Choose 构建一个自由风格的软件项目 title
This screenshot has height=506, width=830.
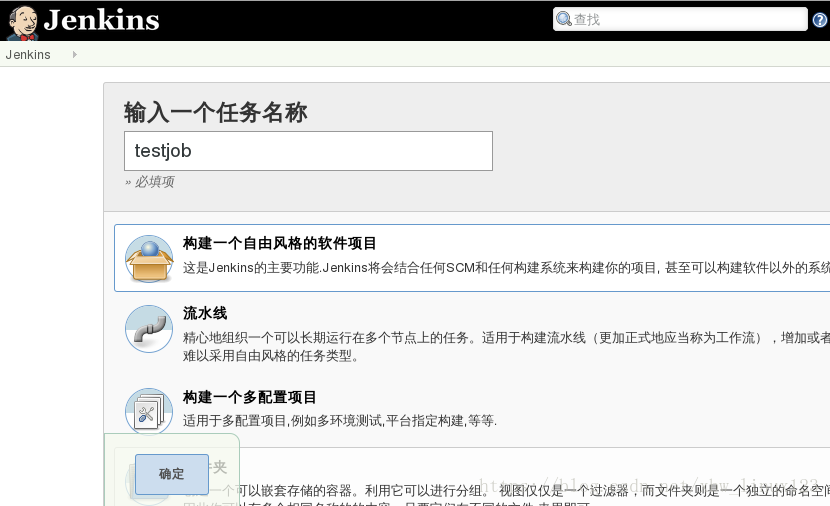279,243
